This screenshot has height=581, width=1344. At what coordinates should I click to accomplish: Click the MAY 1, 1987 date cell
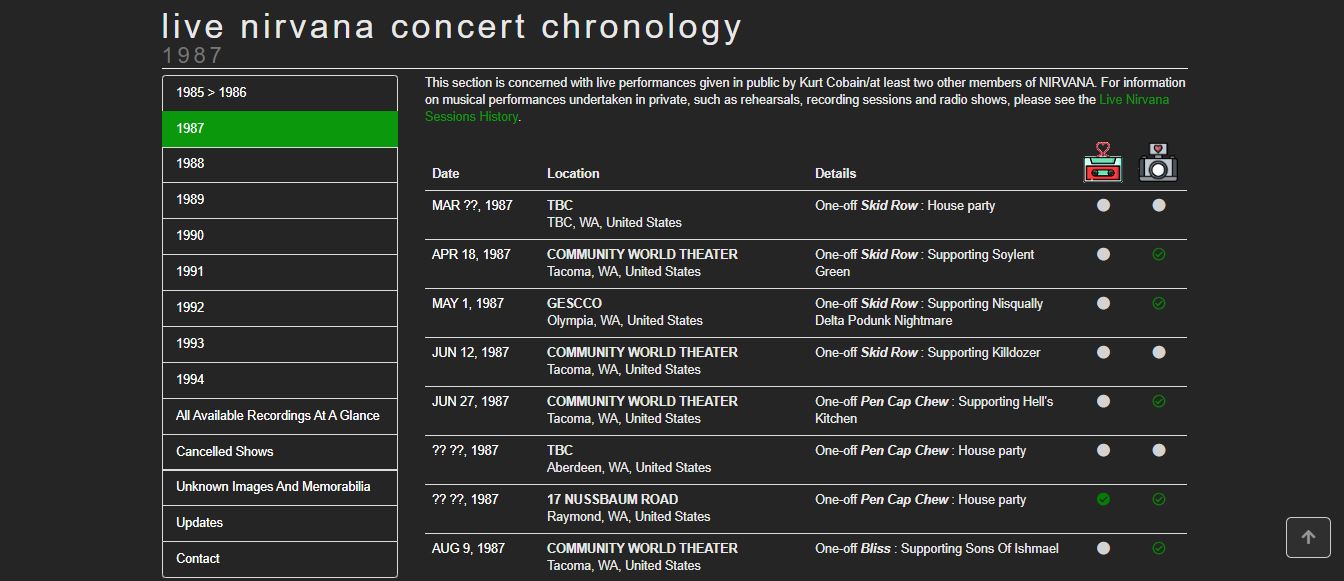point(468,303)
